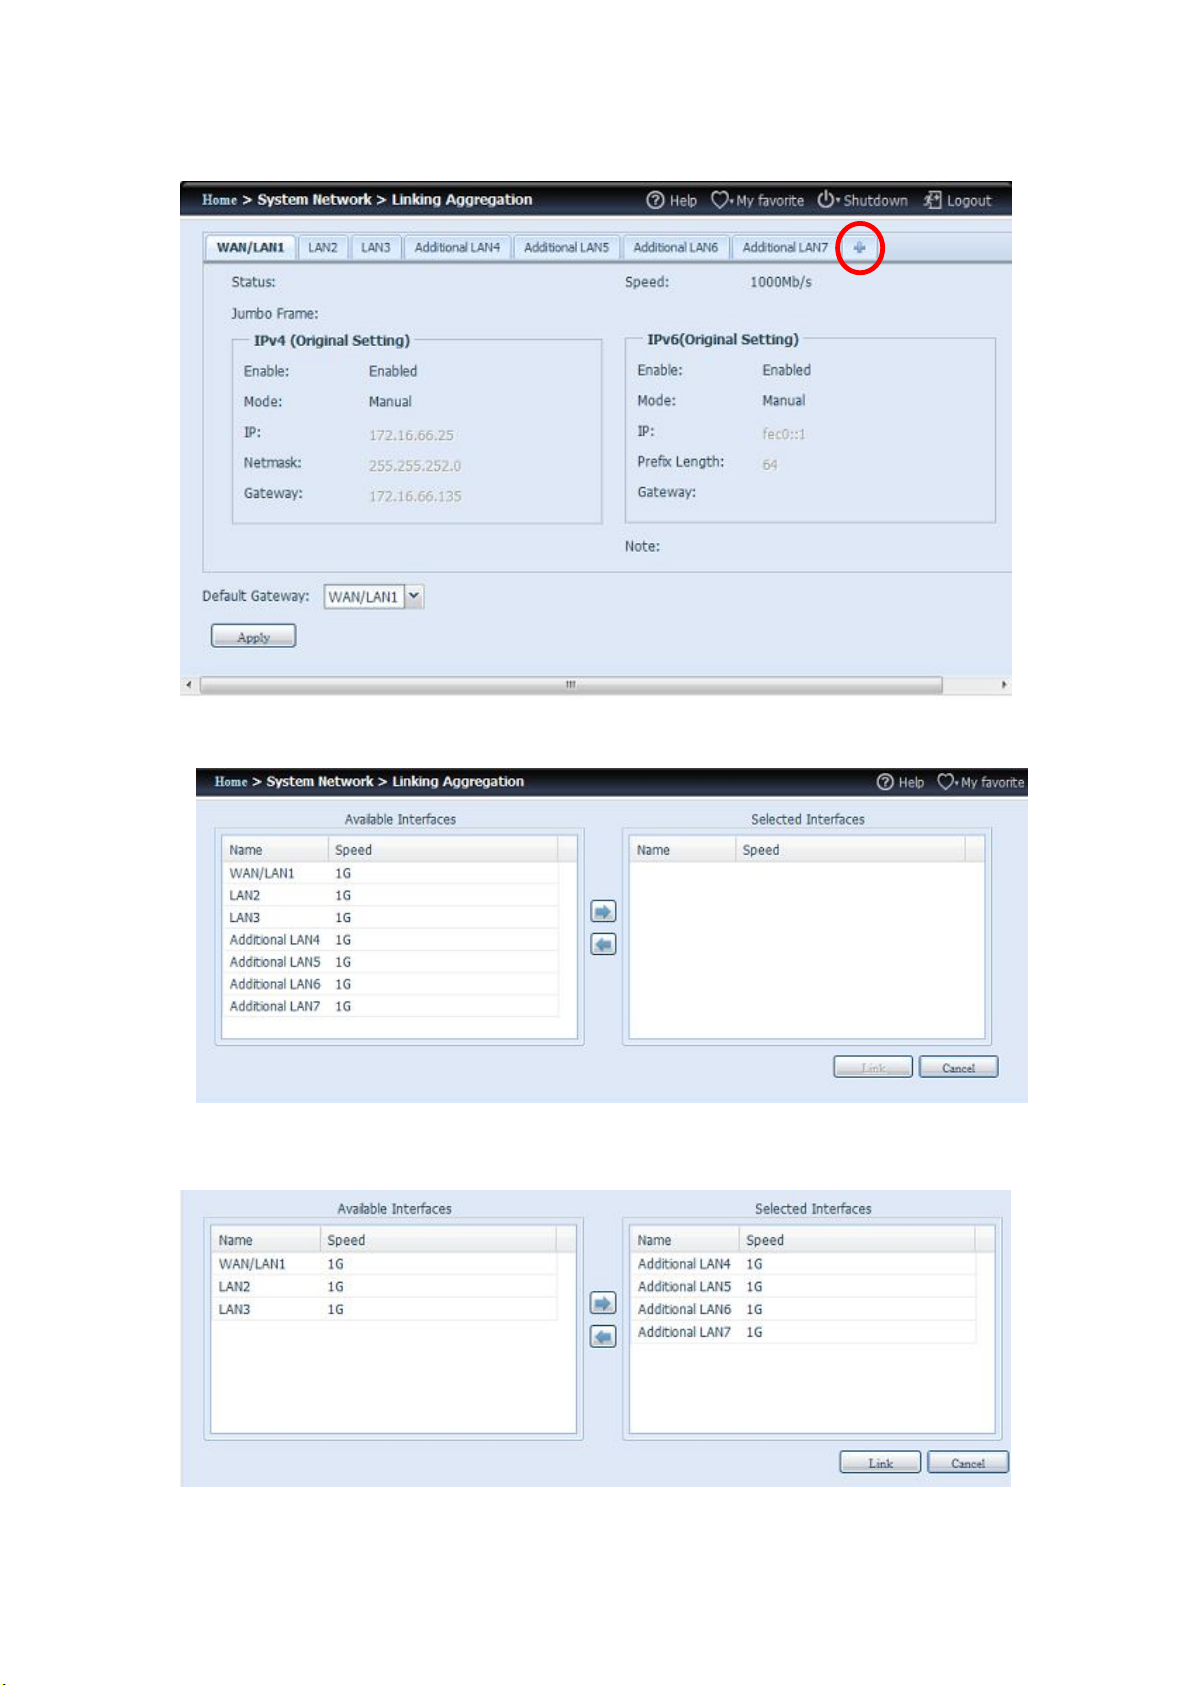Open the Additional LAN6 tab
The height and width of the screenshot is (1685, 1191).
[x=676, y=247]
